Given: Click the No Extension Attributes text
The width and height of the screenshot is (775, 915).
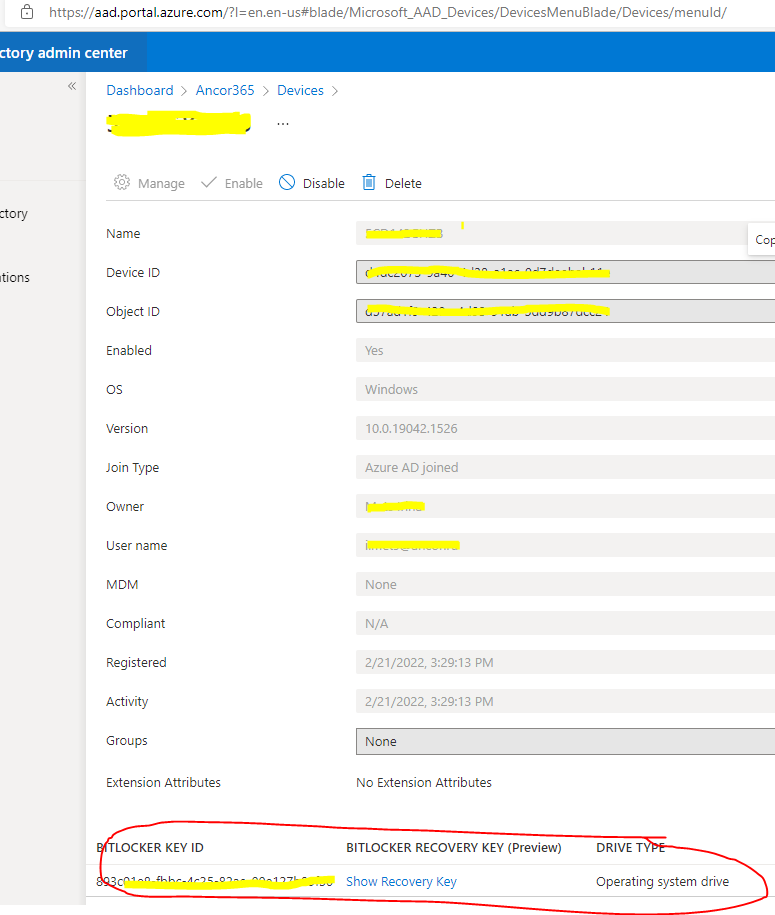Looking at the screenshot, I should pos(424,783).
